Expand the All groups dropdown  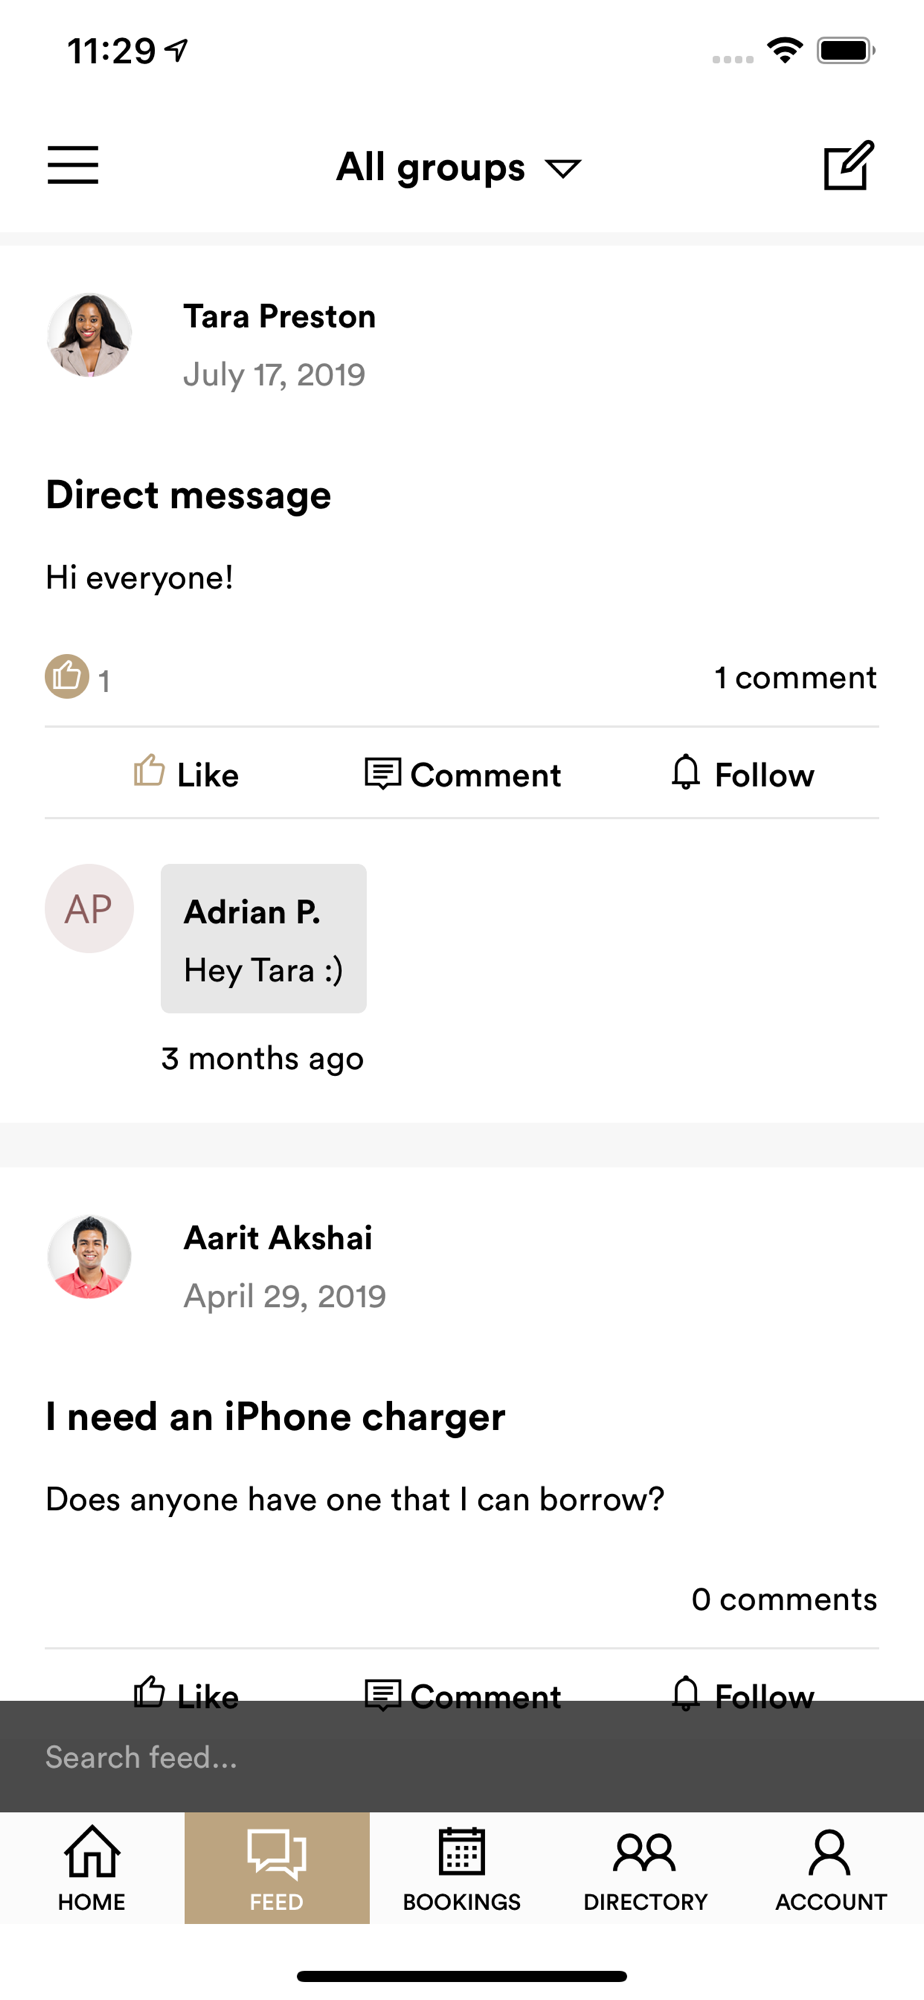459,167
